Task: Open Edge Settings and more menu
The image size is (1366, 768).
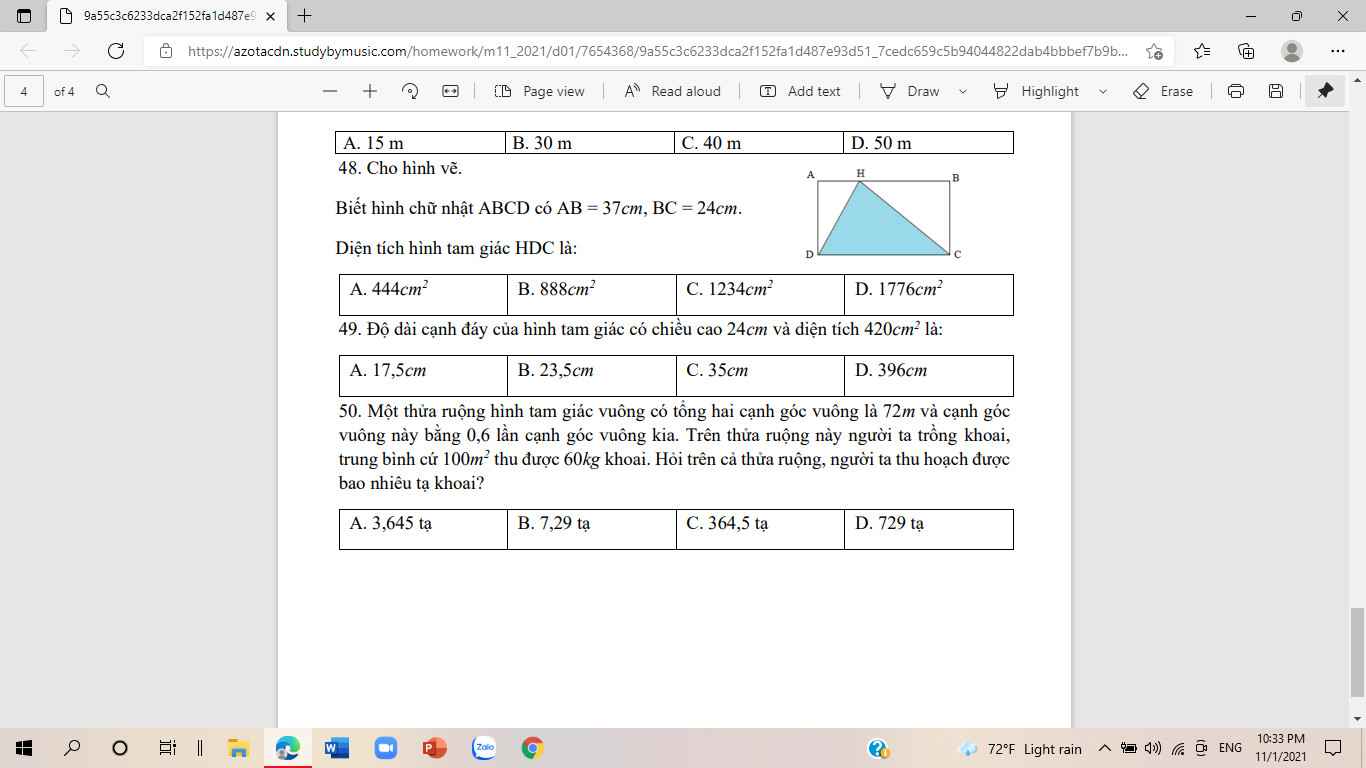Action: coord(1338,51)
